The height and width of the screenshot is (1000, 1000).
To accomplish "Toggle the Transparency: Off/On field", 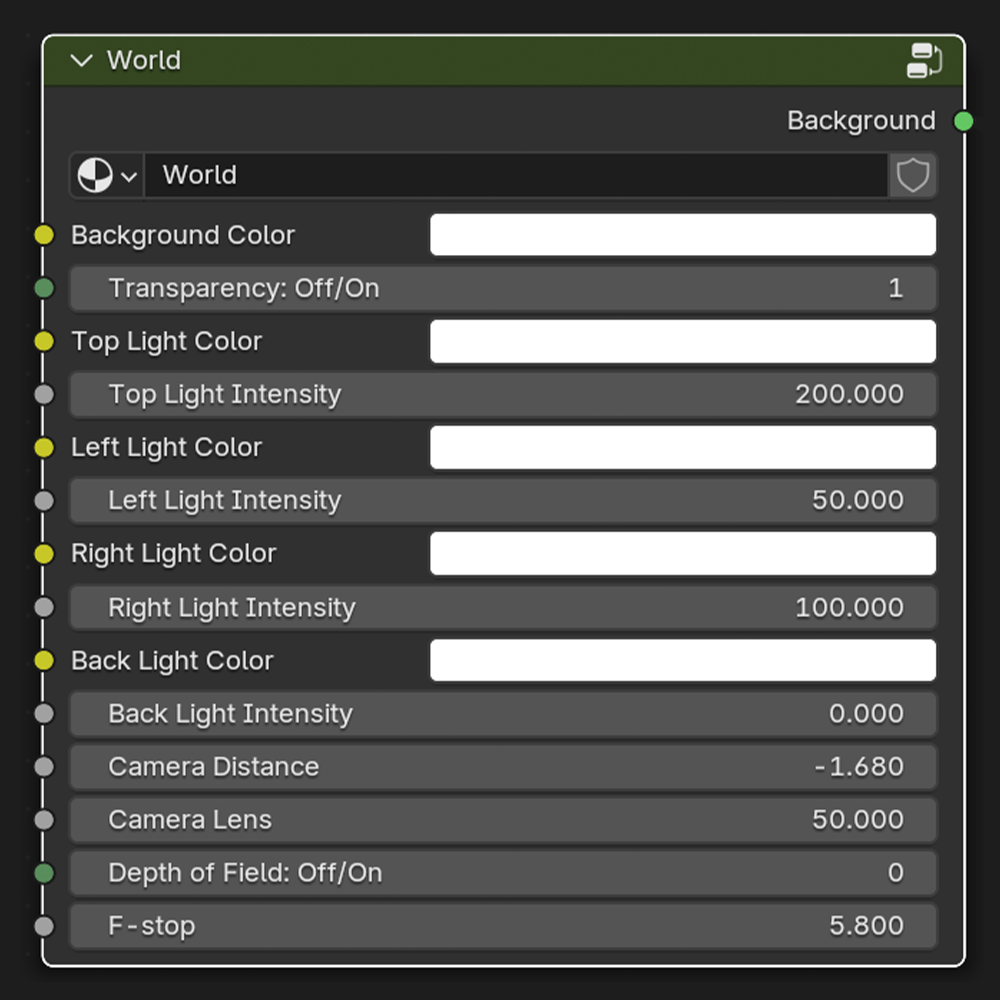I will tap(503, 289).
